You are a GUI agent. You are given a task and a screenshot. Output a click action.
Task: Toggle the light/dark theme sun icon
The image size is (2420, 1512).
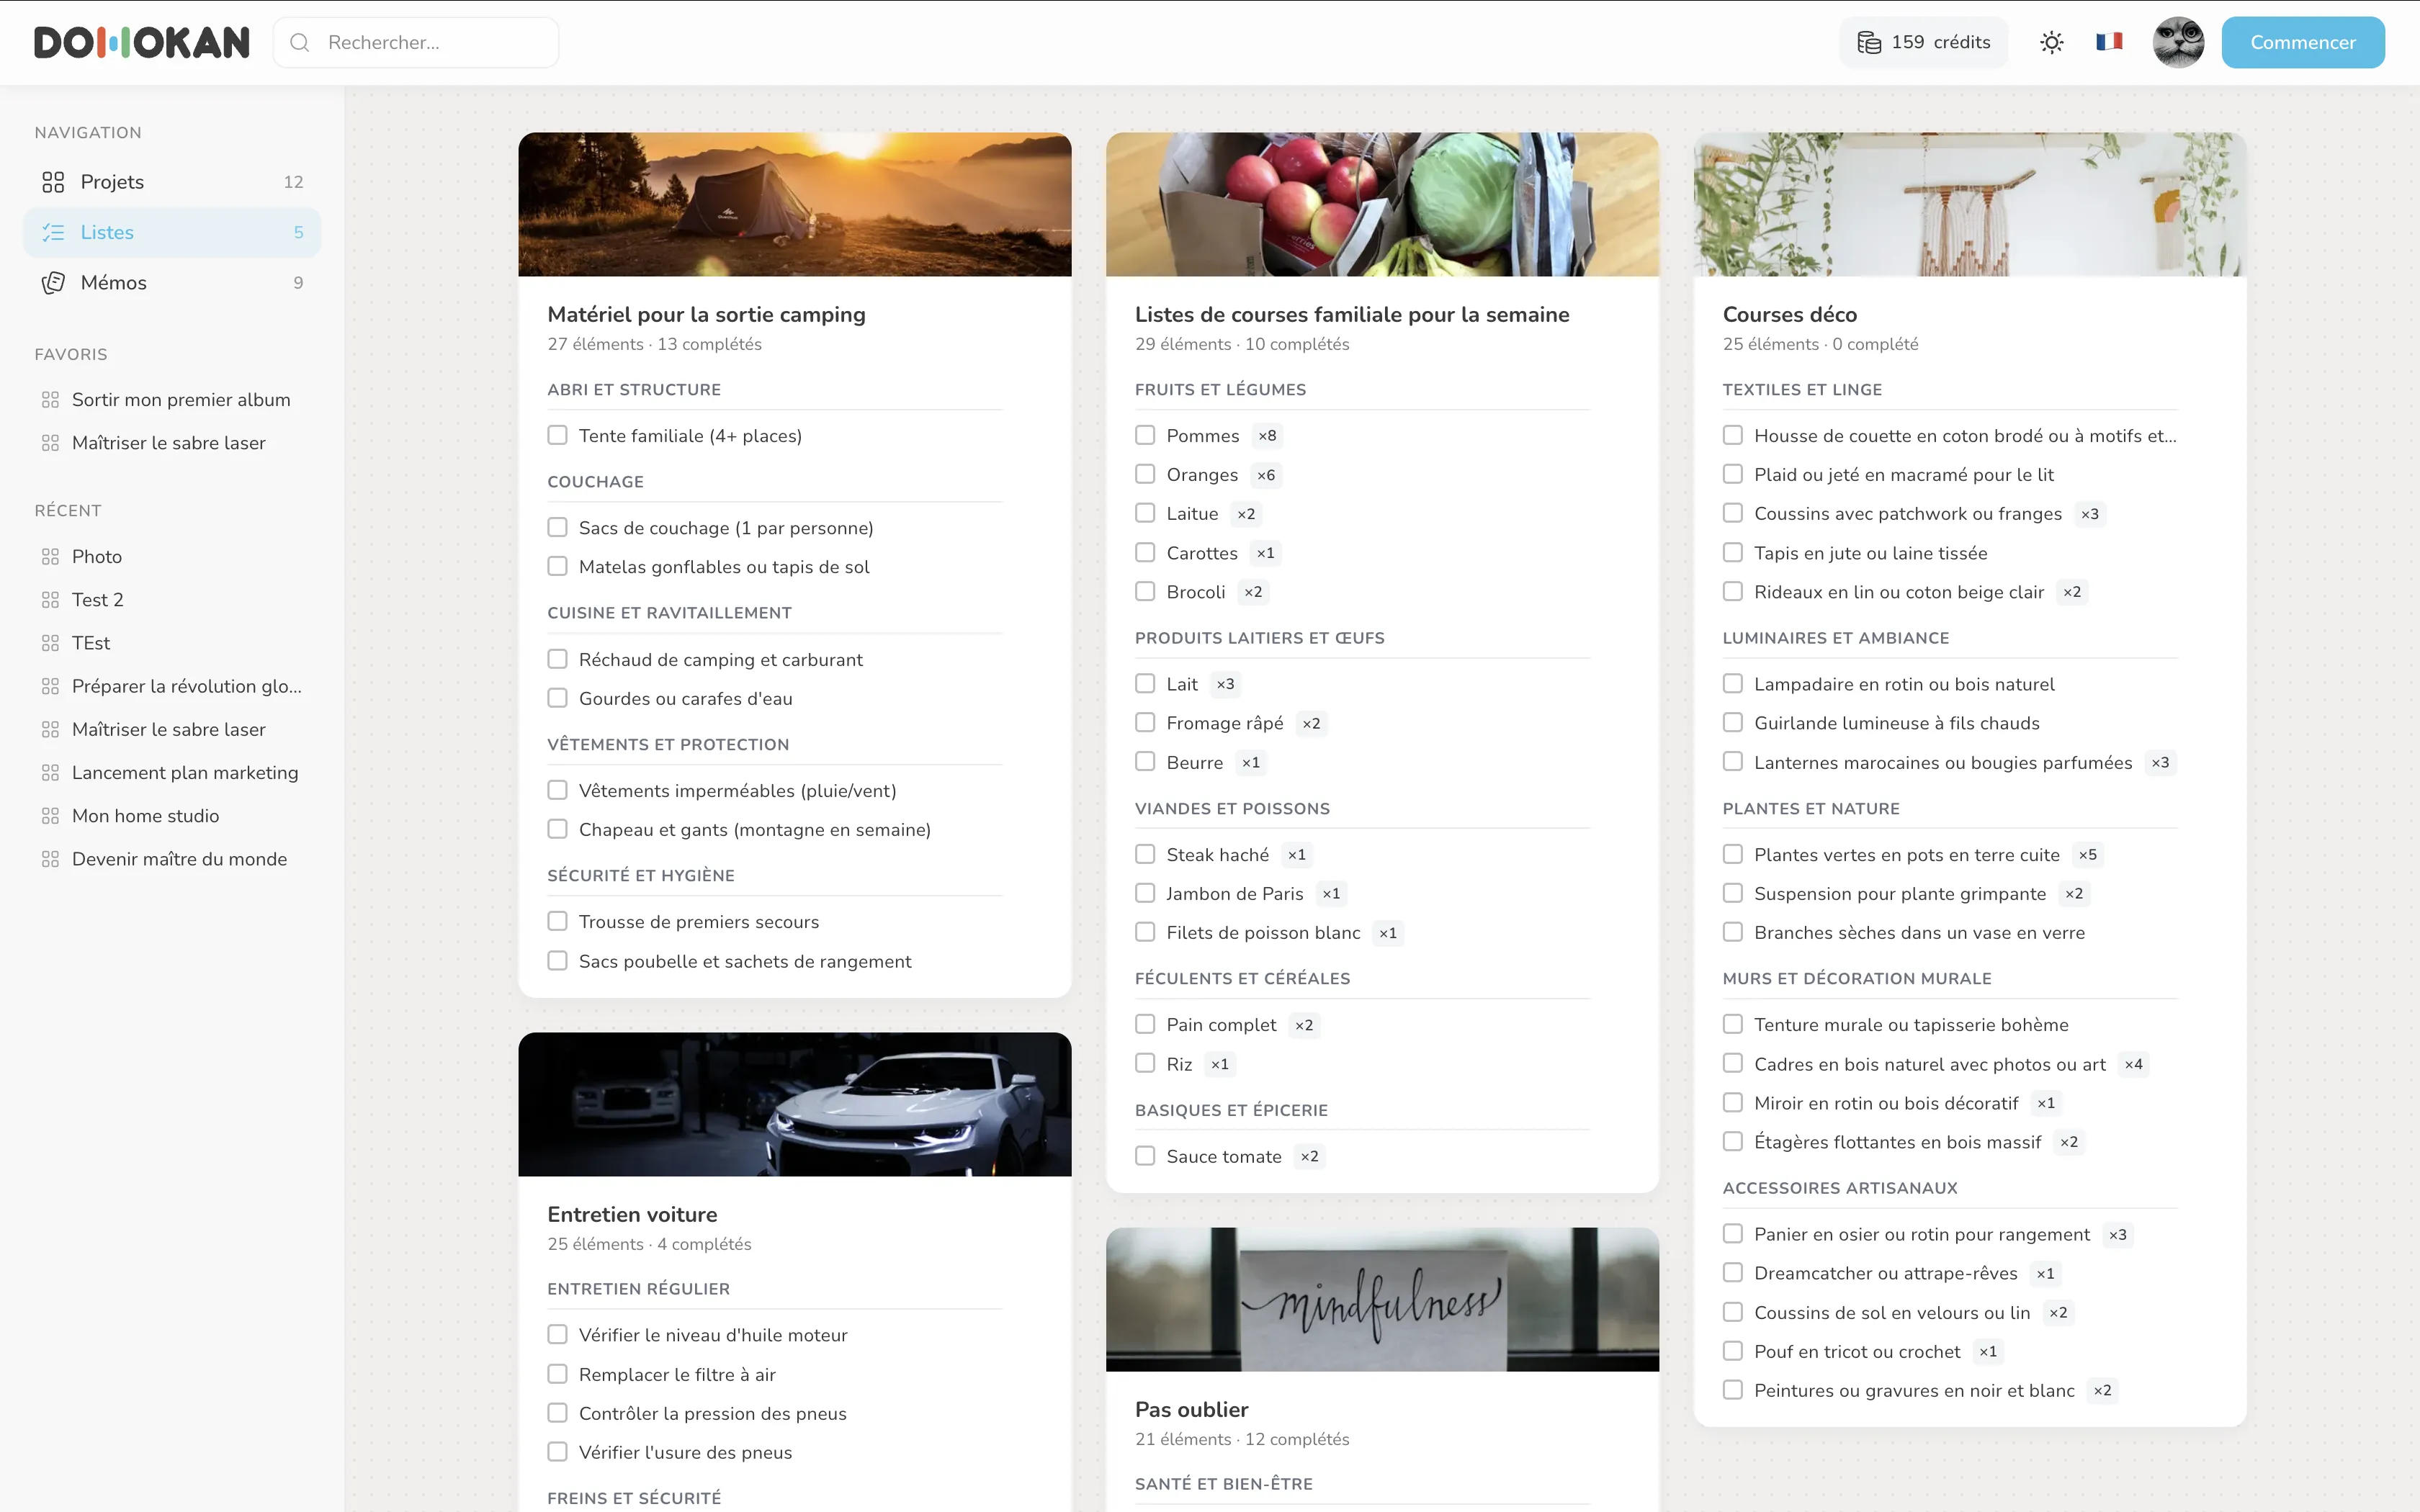click(x=2051, y=42)
